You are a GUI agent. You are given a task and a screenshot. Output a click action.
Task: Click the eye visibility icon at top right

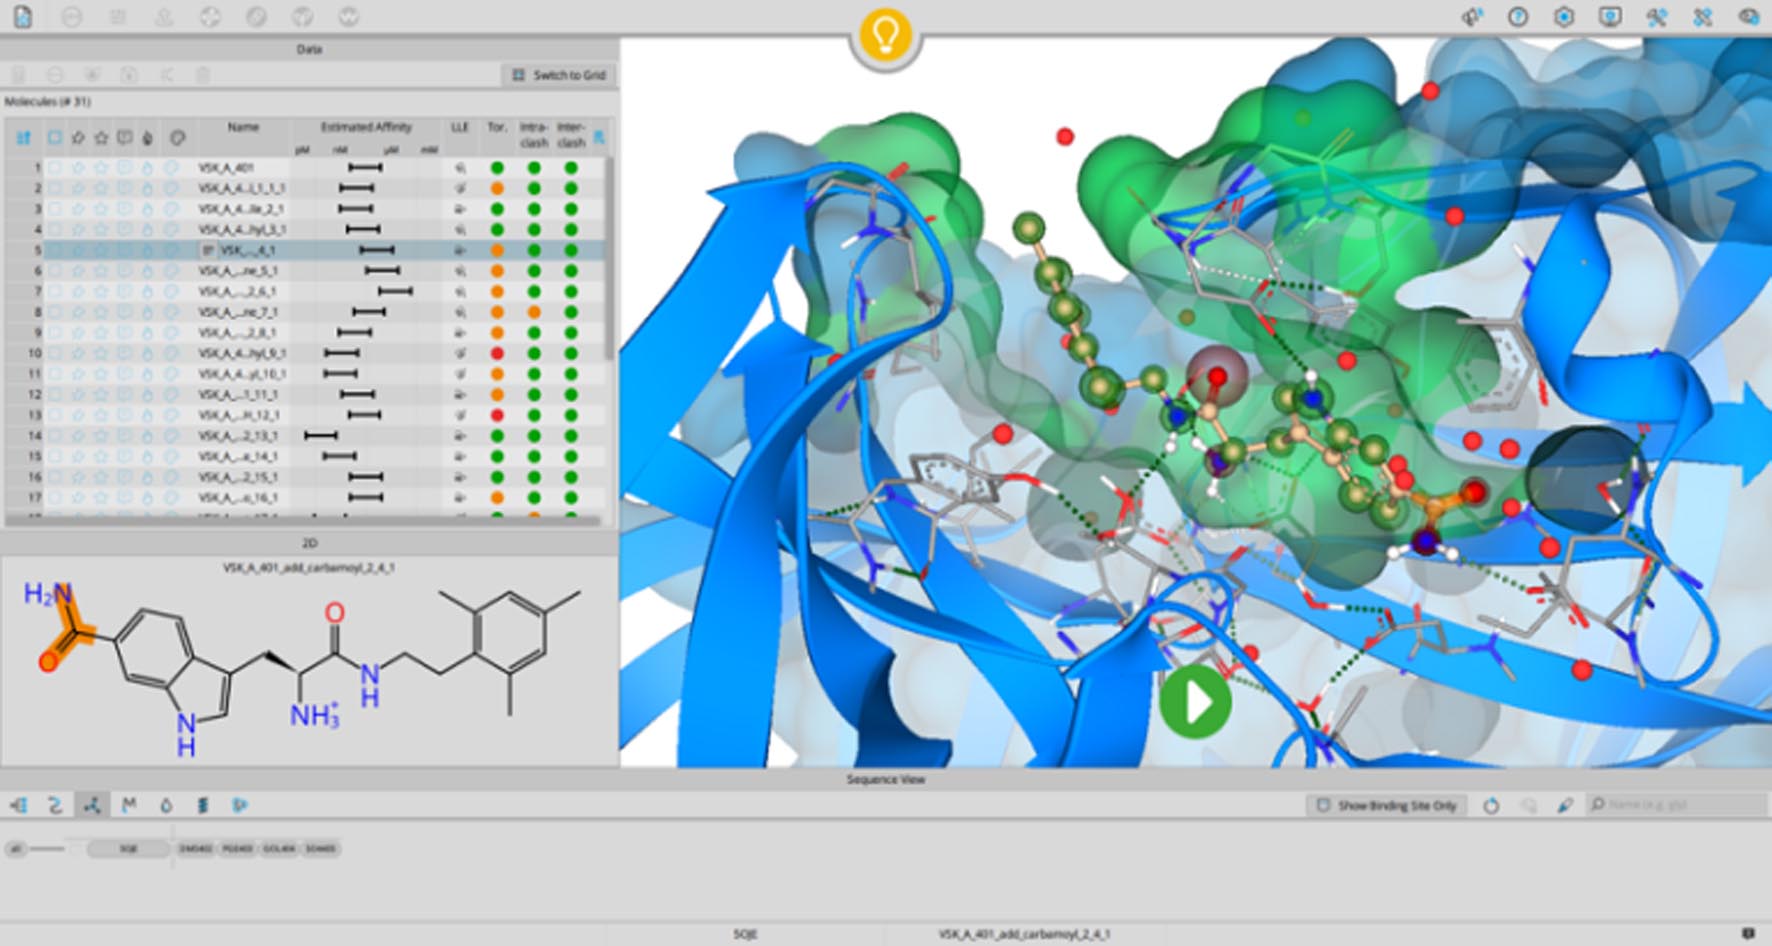(x=1748, y=17)
